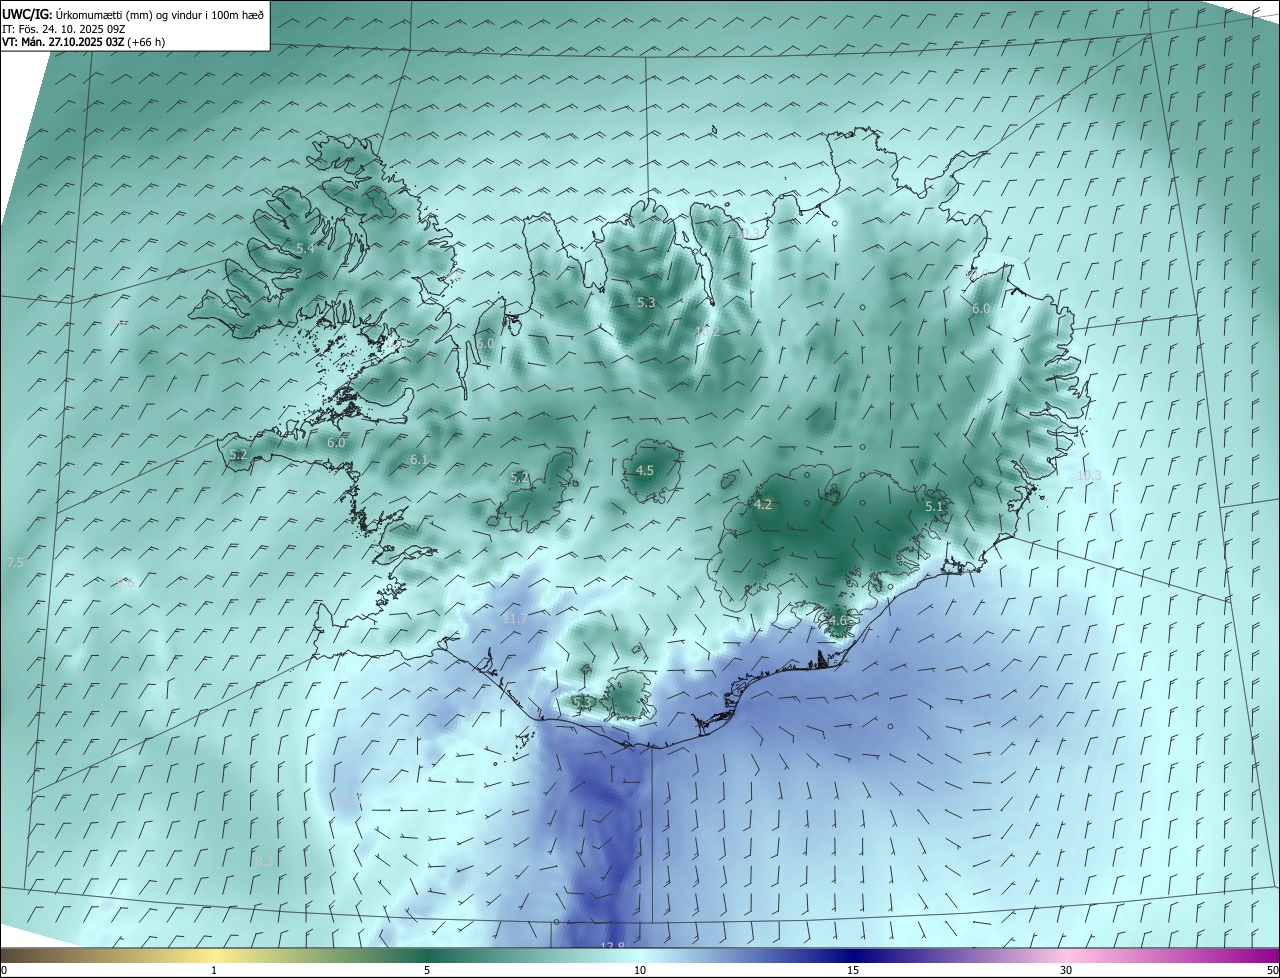Select the initial time 'IT: Fös. 24. 10. 2025 09Z'
The image size is (1280, 978).
(64, 28)
